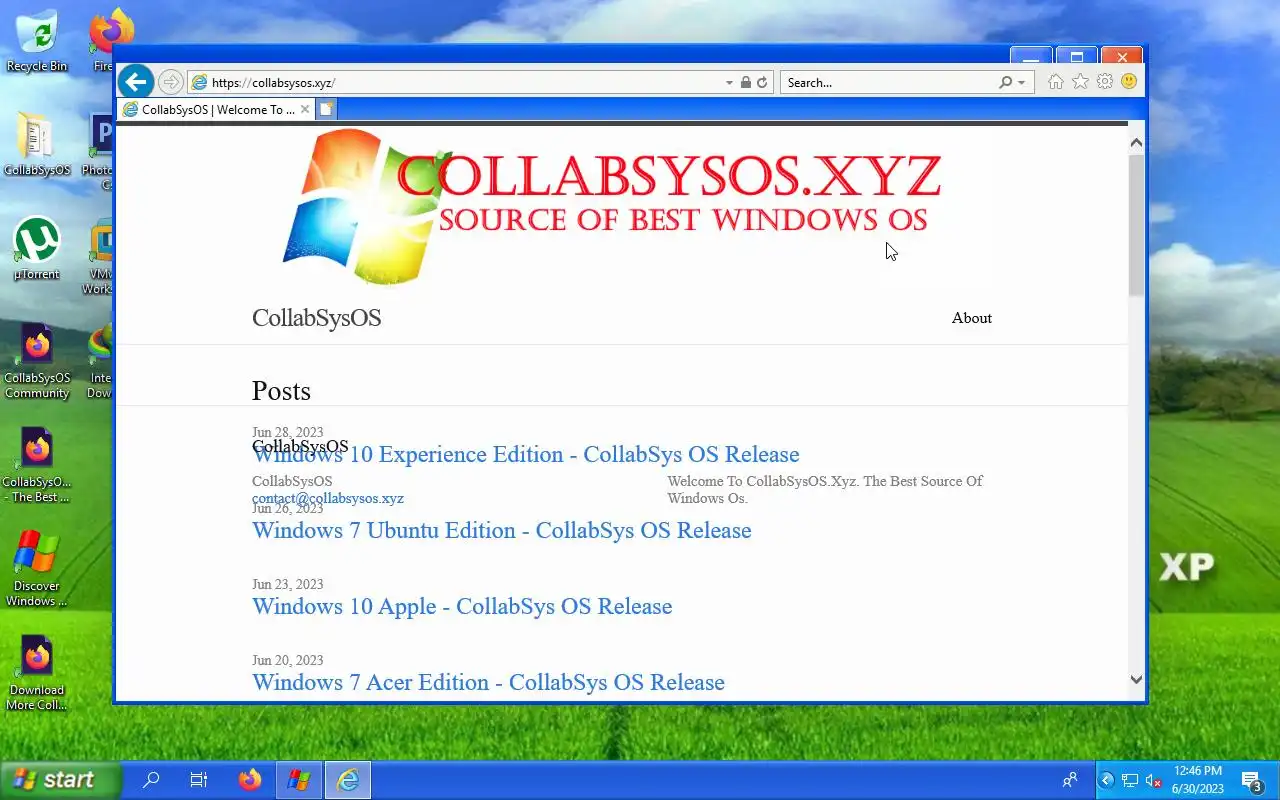Click the browser Forward arrow button
The width and height of the screenshot is (1280, 800).
[x=171, y=82]
